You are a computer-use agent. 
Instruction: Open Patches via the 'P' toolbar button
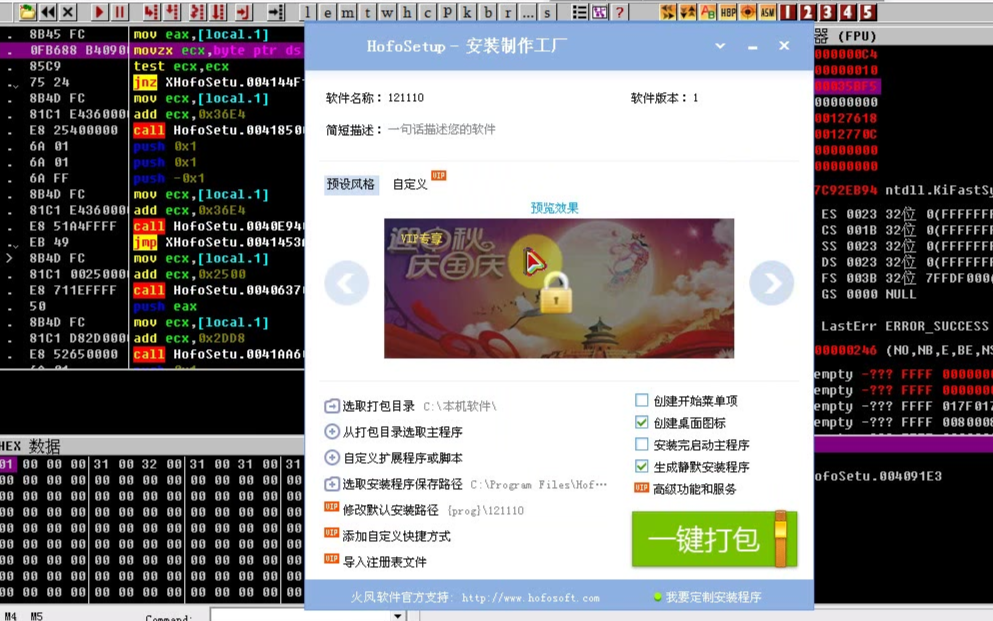pyautogui.click(x=447, y=11)
